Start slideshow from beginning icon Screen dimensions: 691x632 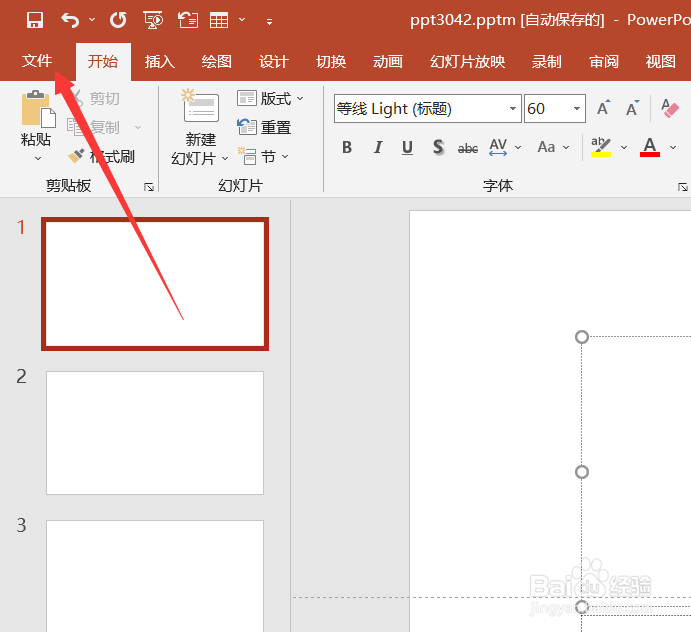point(153,20)
